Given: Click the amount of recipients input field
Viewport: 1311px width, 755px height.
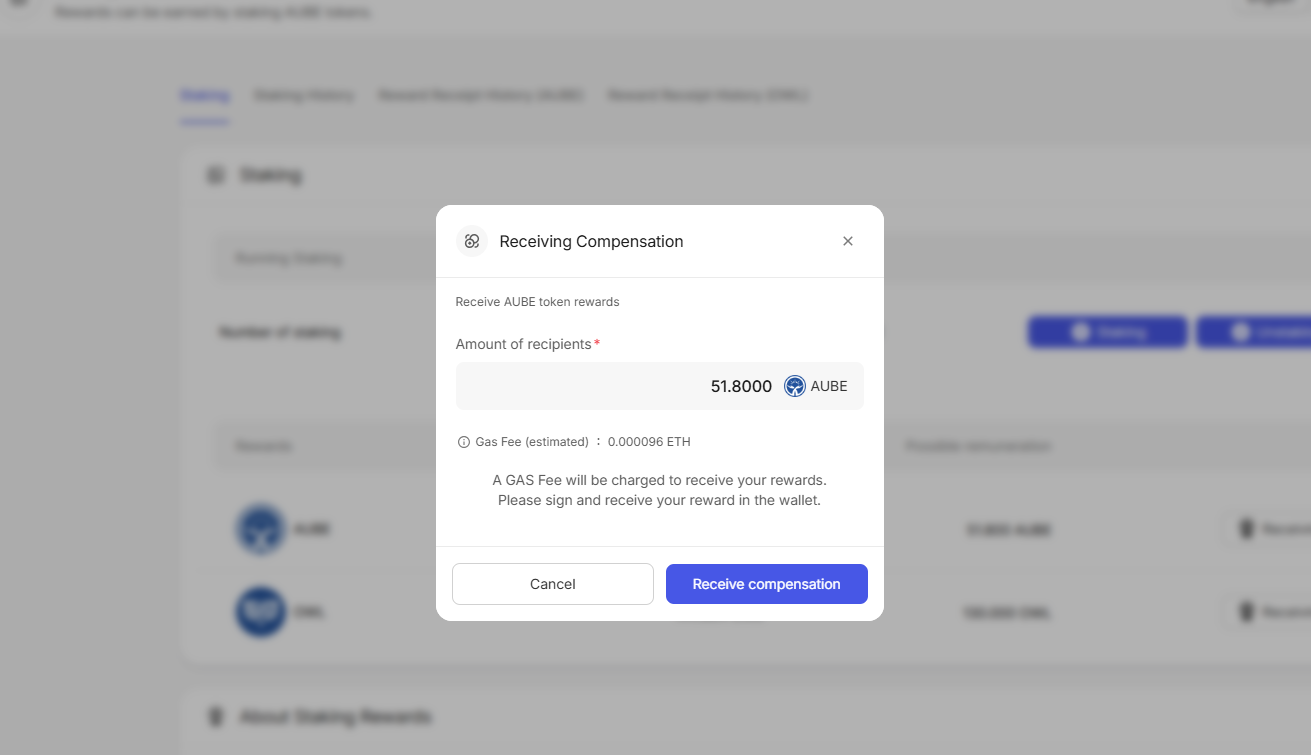Looking at the screenshot, I should 615,386.
